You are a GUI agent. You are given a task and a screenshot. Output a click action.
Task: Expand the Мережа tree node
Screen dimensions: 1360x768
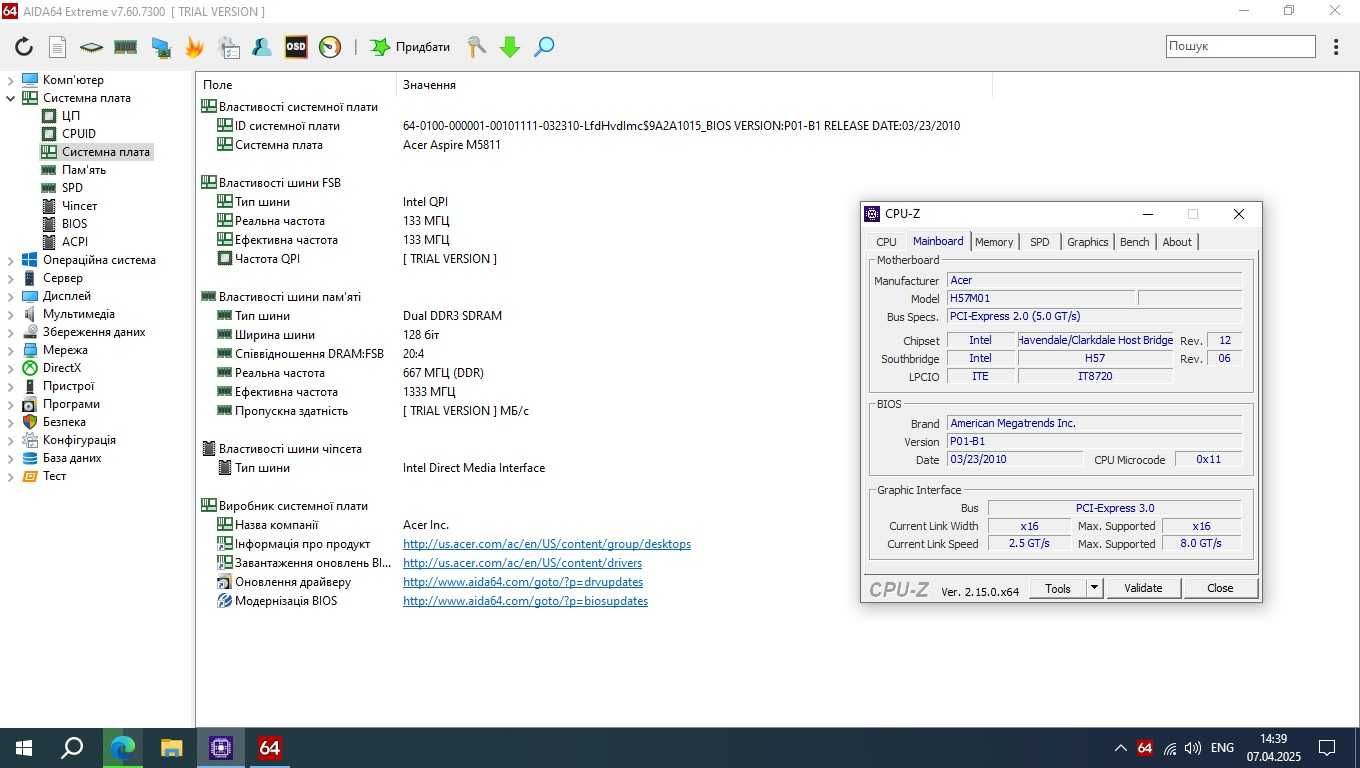pyautogui.click(x=11, y=350)
